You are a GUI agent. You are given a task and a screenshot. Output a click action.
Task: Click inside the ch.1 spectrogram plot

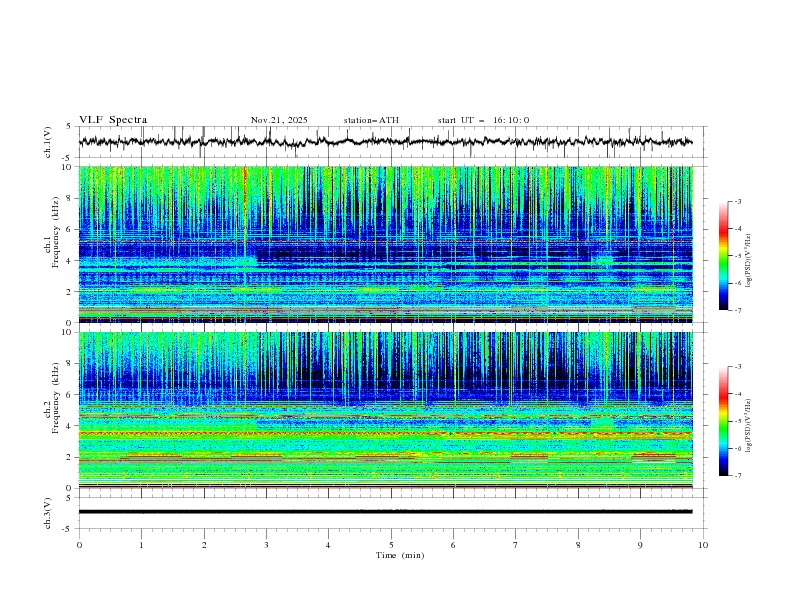pyautogui.click(x=386, y=244)
